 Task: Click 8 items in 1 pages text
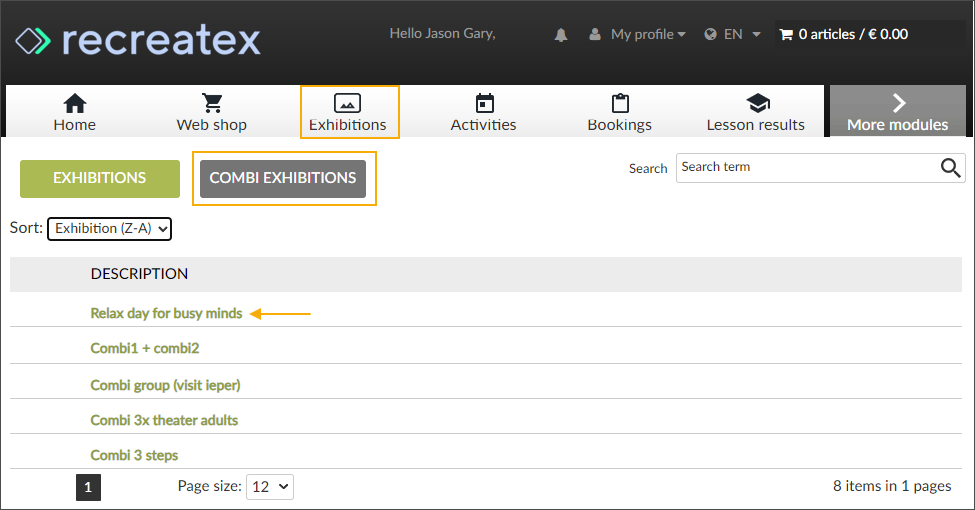tap(892, 486)
